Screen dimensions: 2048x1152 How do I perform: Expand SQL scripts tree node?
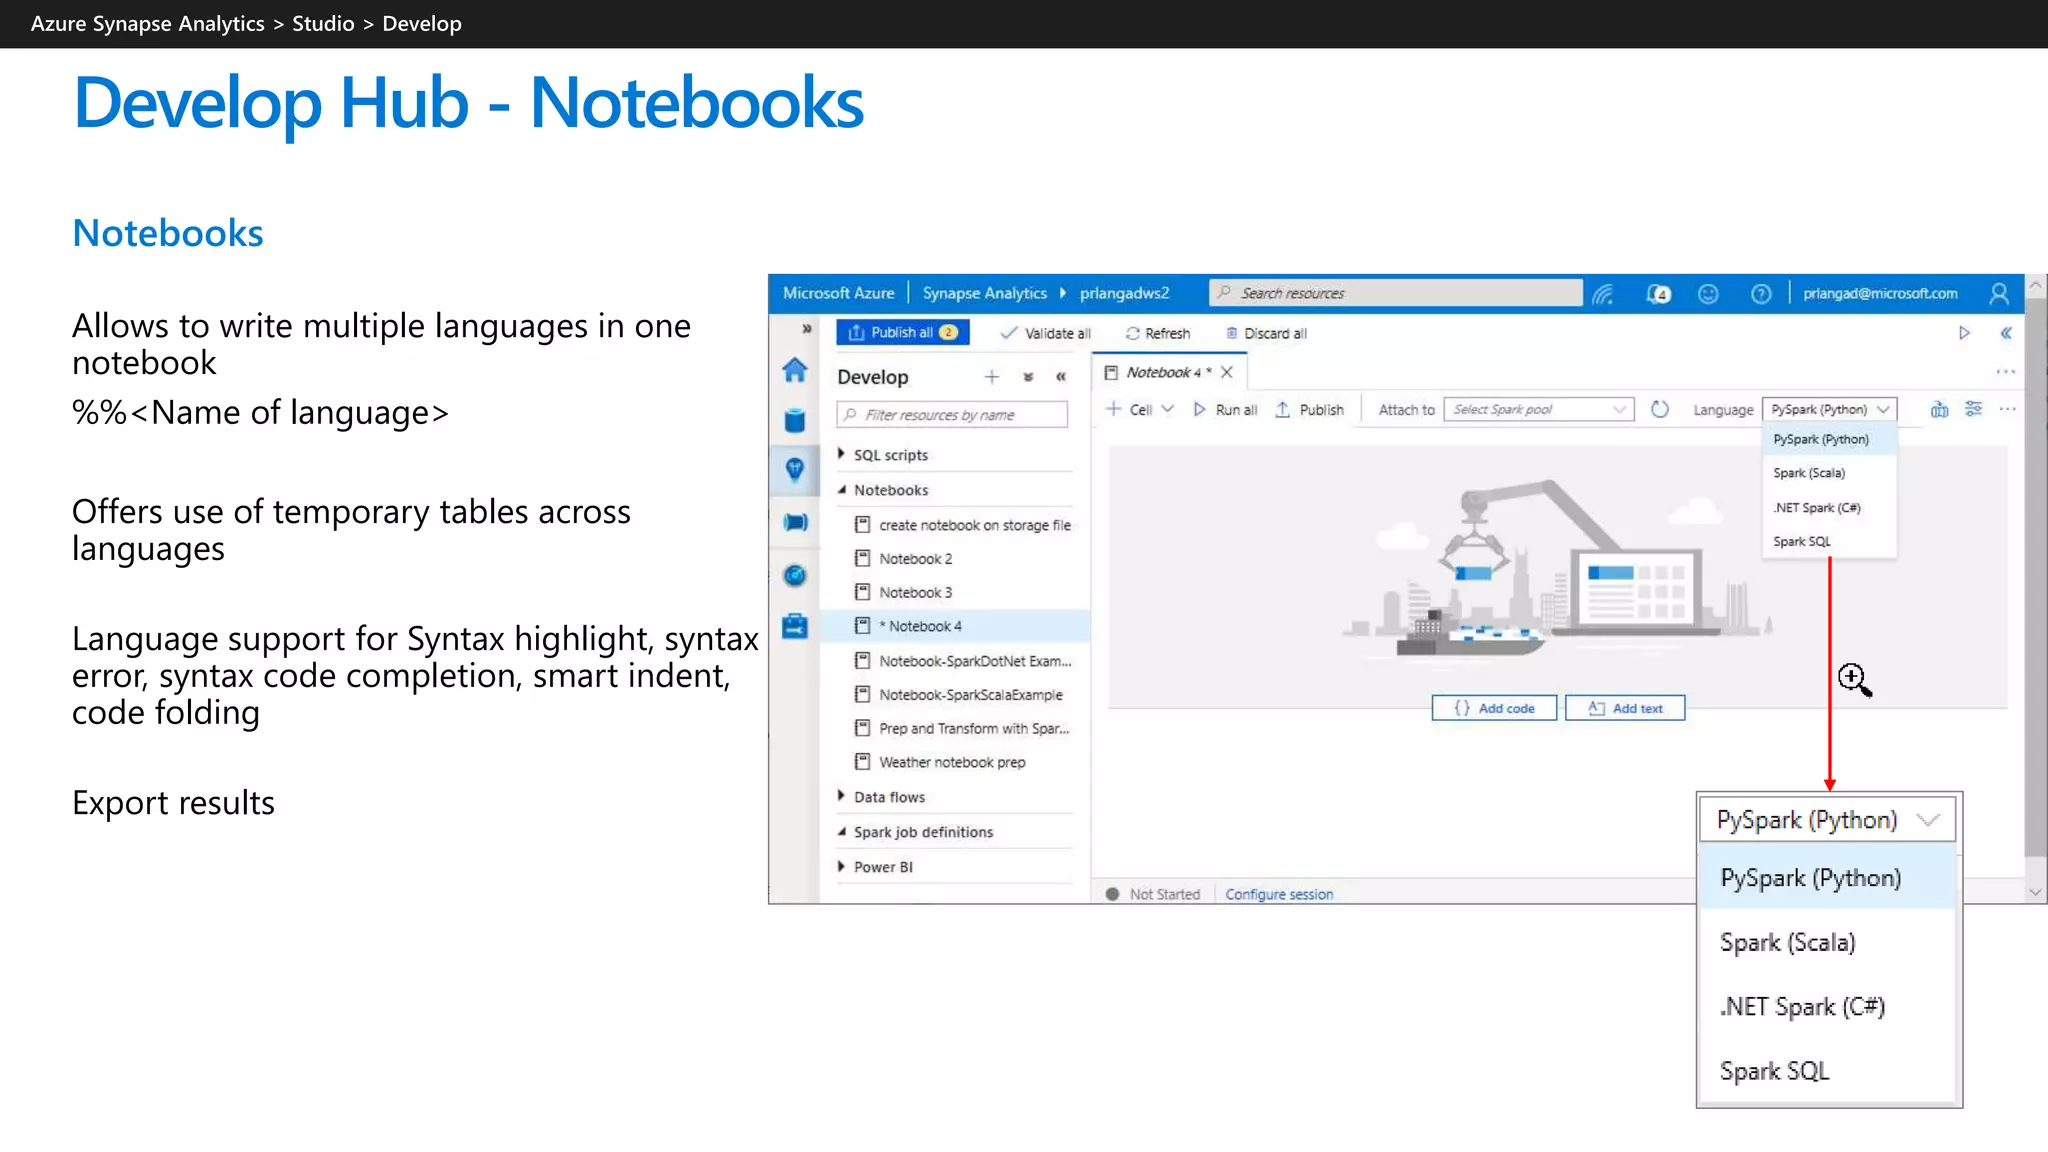tap(842, 454)
